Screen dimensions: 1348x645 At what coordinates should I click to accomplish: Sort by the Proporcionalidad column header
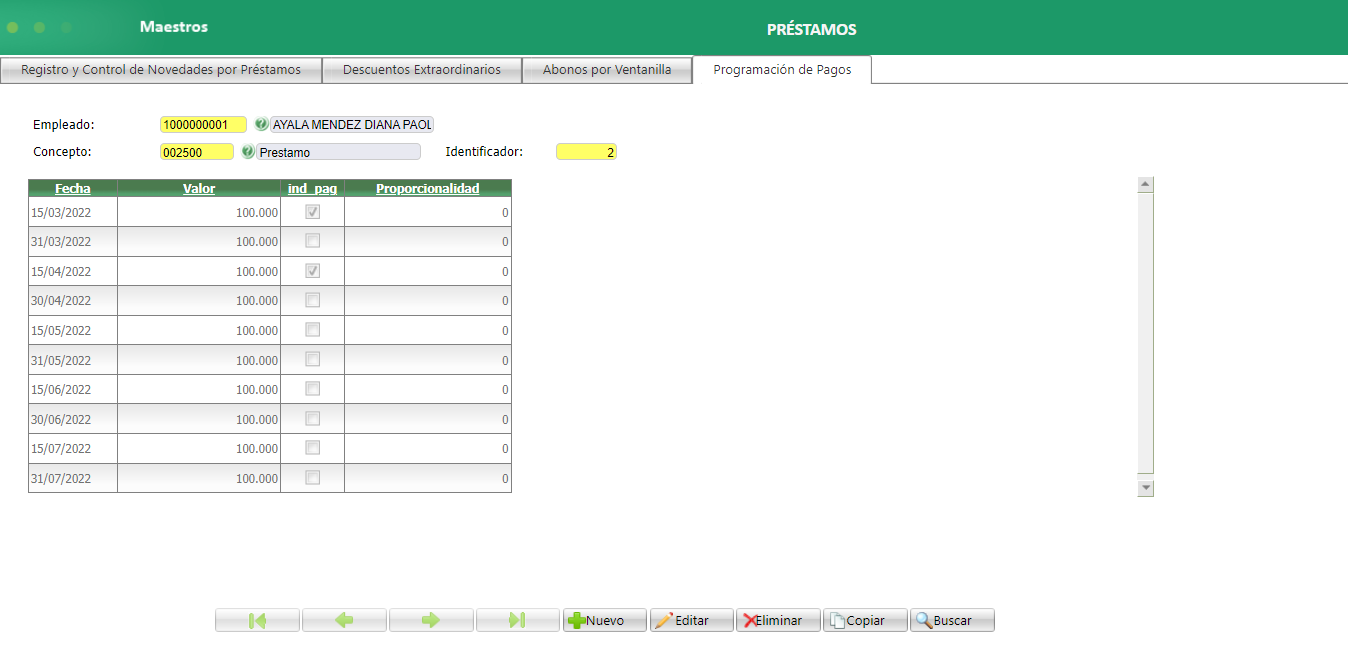point(428,188)
